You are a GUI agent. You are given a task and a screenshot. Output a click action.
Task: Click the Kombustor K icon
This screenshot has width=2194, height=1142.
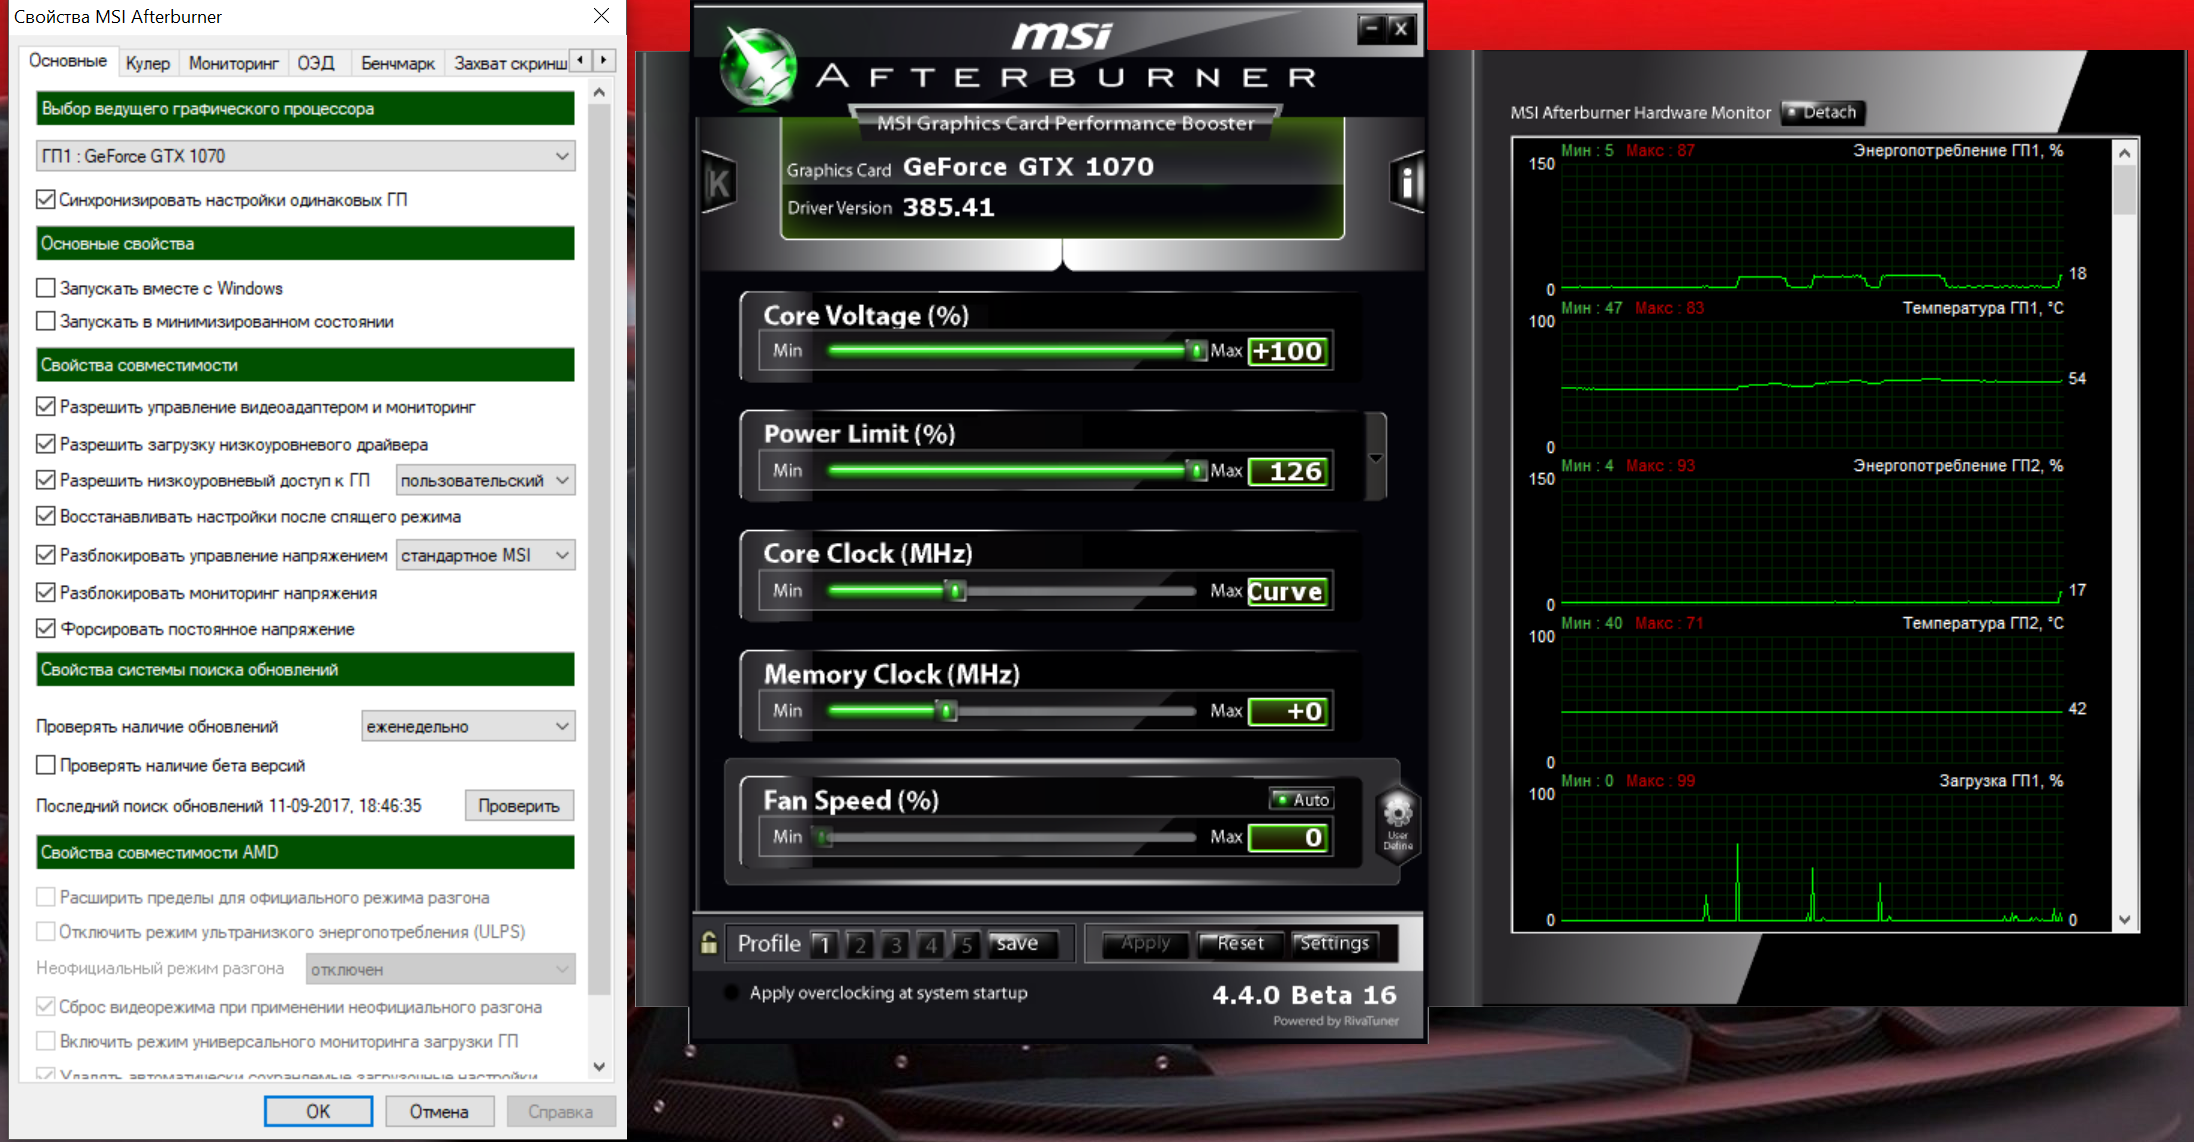(x=718, y=182)
